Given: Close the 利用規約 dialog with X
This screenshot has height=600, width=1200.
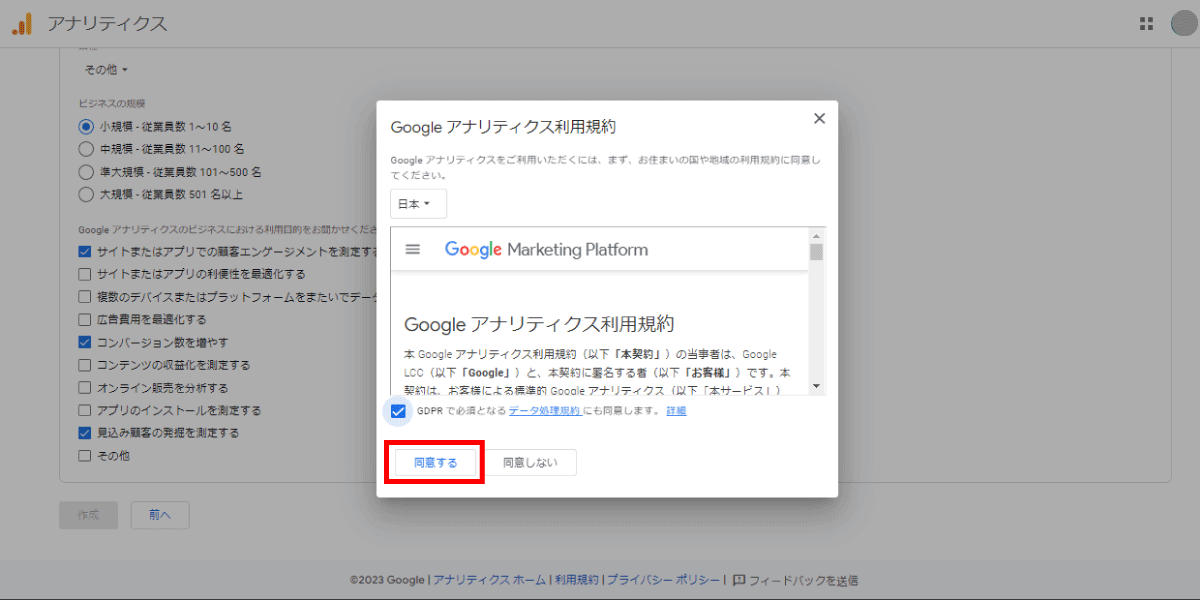Looking at the screenshot, I should coord(819,118).
